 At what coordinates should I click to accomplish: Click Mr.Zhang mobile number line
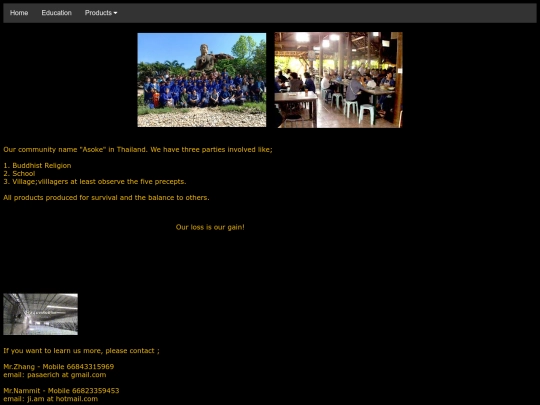pos(59,366)
